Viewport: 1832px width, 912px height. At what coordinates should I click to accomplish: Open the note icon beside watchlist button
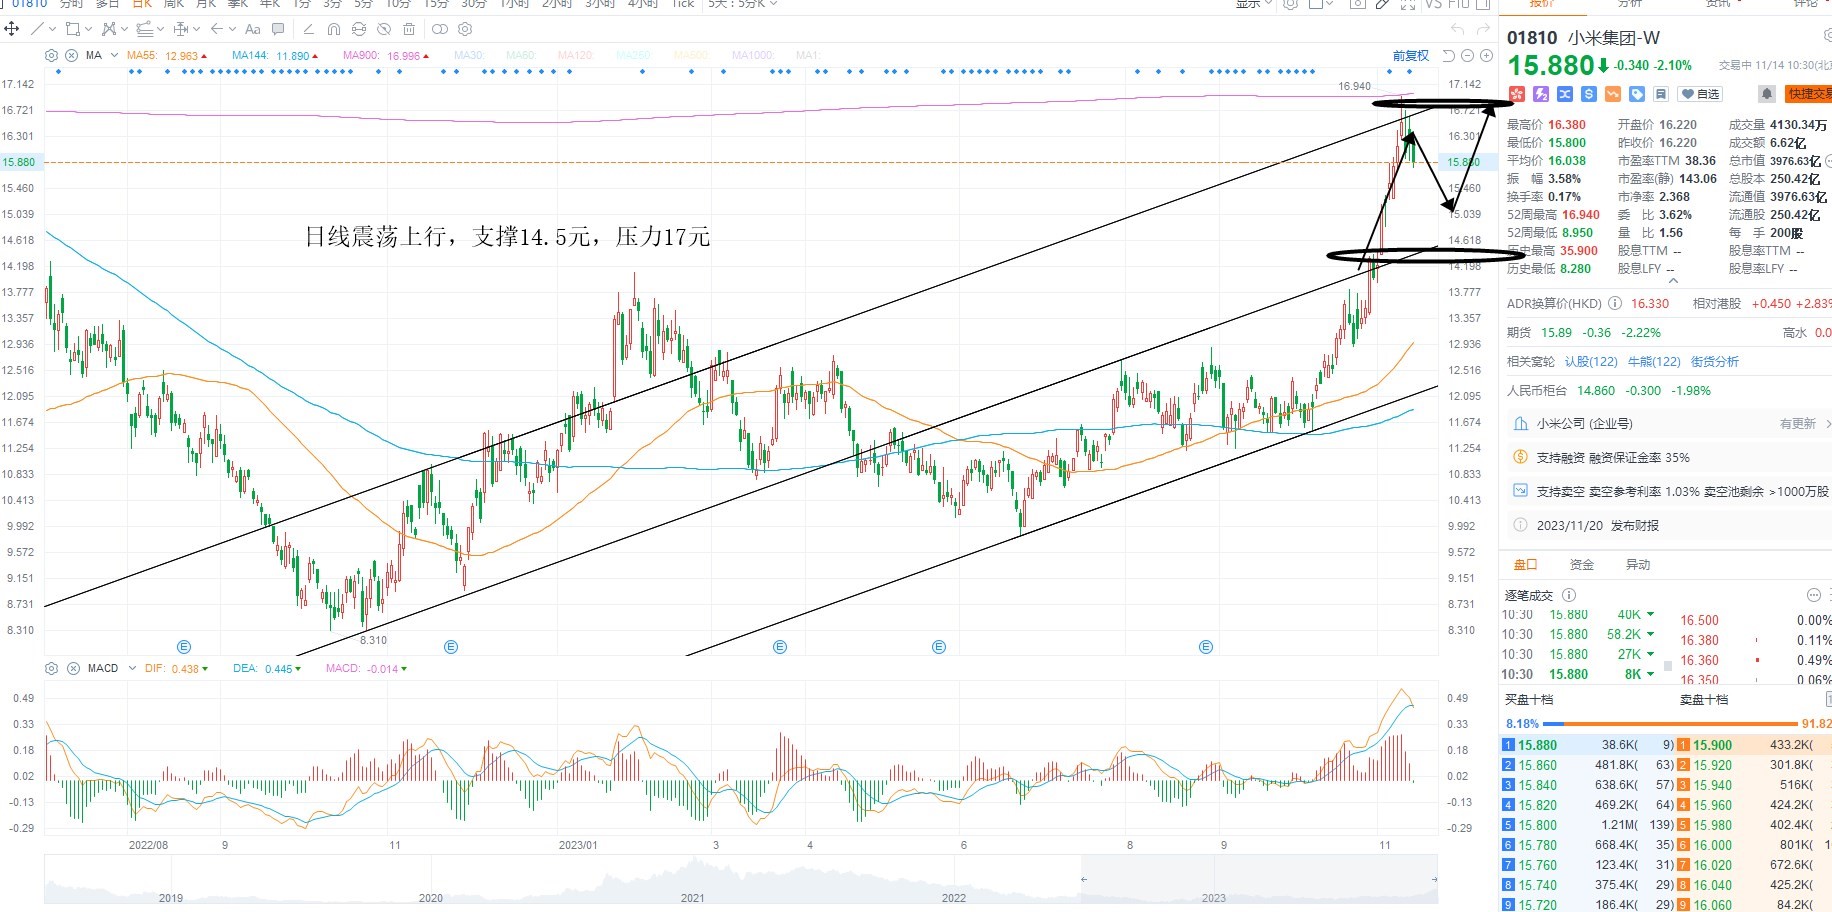pyautogui.click(x=1660, y=94)
